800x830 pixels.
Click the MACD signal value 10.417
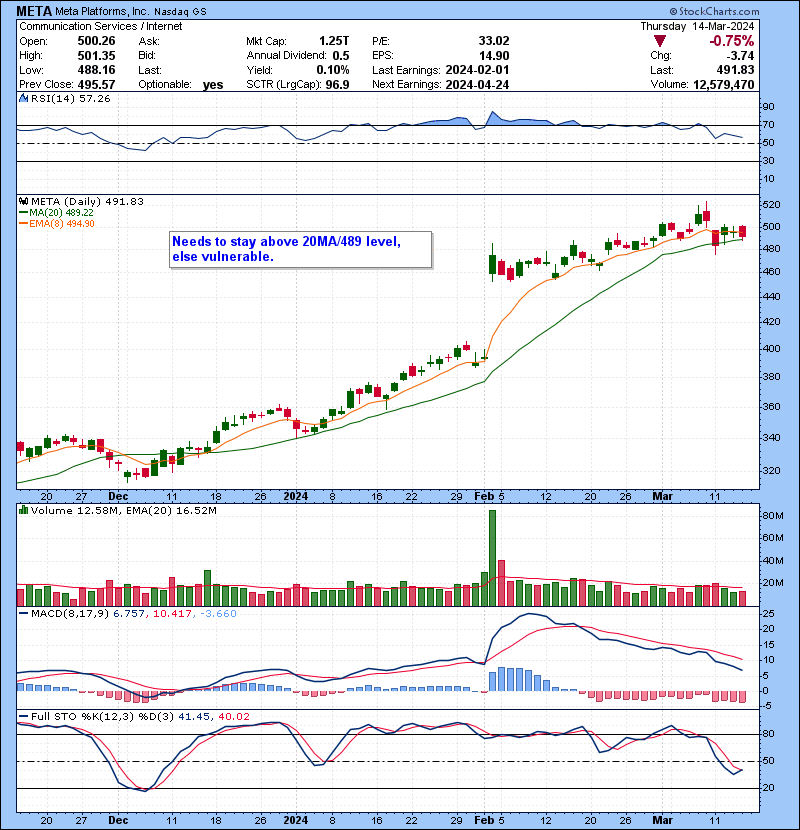[x=172, y=613]
